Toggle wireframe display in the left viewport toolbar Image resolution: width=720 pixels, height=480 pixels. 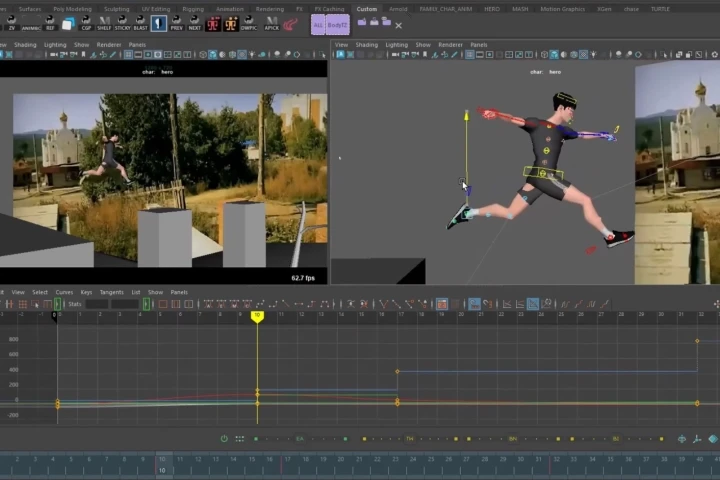point(202,55)
